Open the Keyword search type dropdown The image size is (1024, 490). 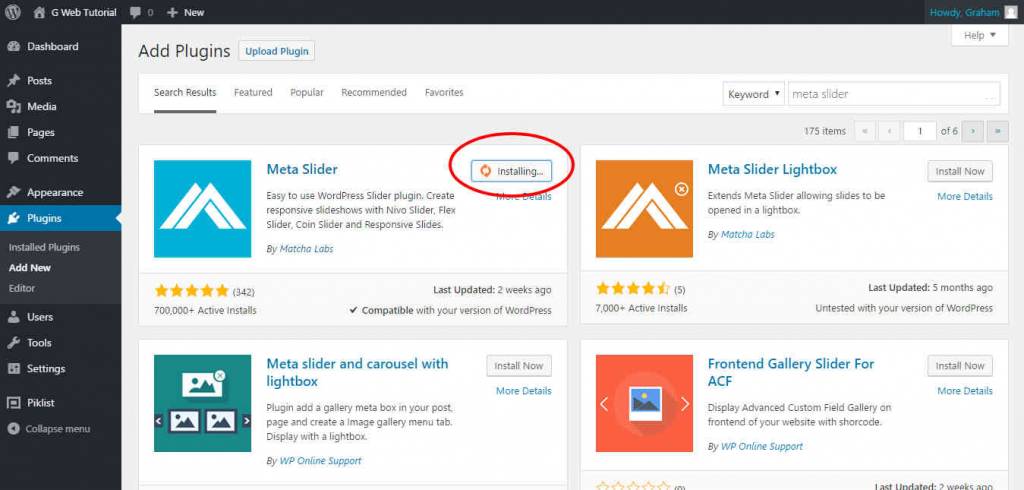point(754,95)
